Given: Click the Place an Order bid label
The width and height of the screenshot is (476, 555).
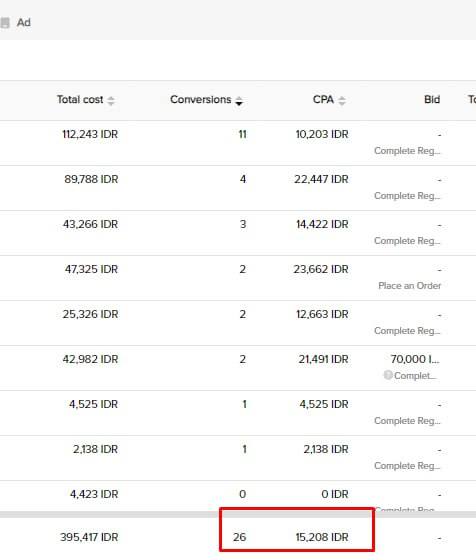Looking at the screenshot, I should [x=409, y=286].
